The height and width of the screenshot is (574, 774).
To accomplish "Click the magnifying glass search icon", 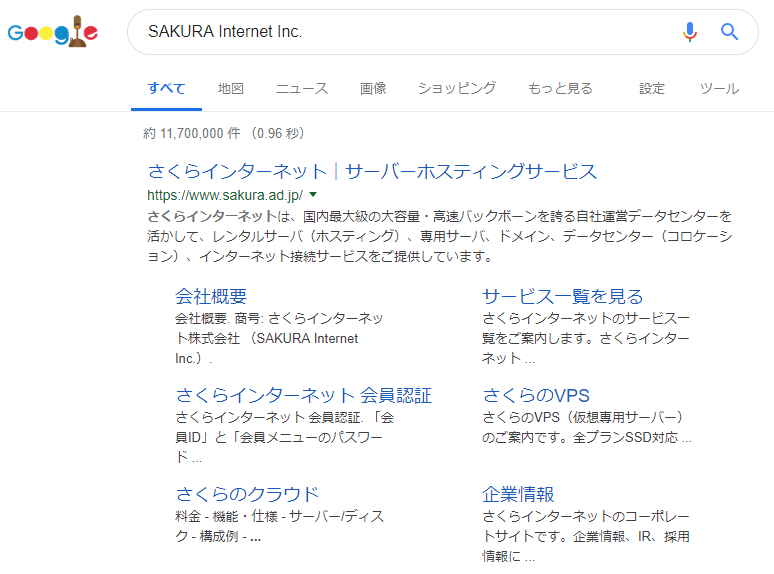I will (x=729, y=32).
